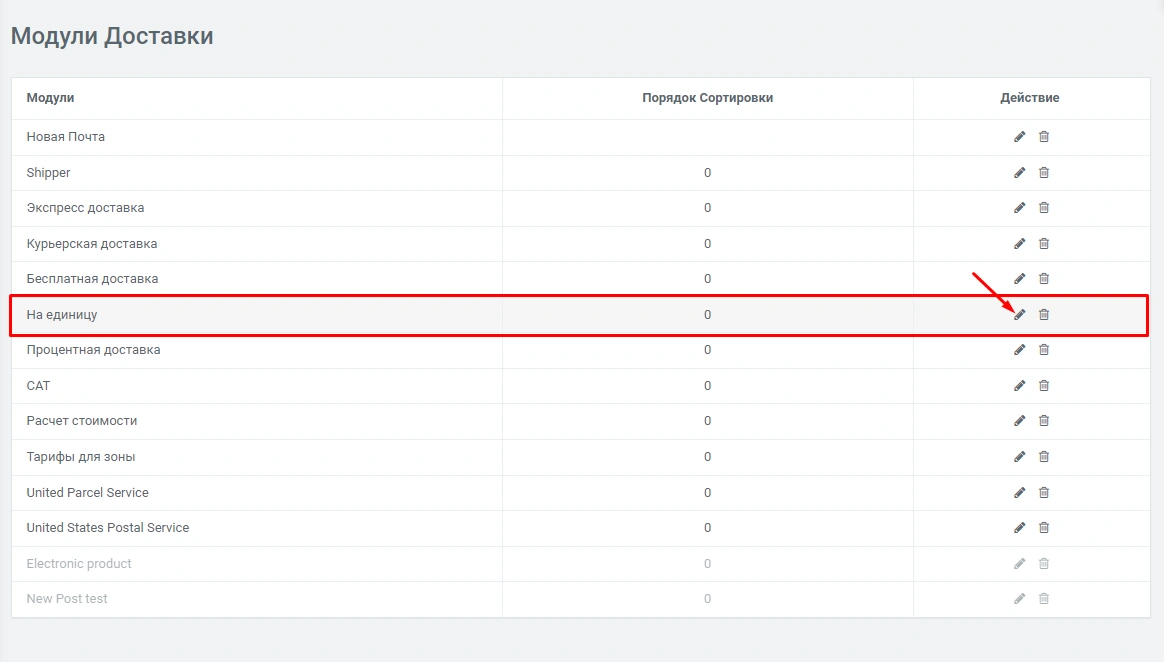Image resolution: width=1164 pixels, height=662 pixels.
Task: Click trash icon for New Post test
Action: point(1043,599)
